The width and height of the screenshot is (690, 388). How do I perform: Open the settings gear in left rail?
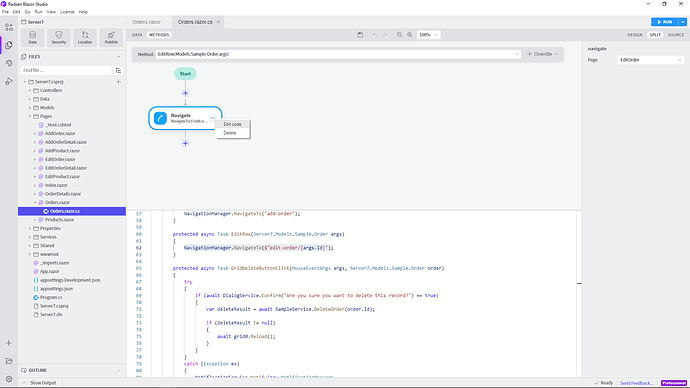[9, 379]
